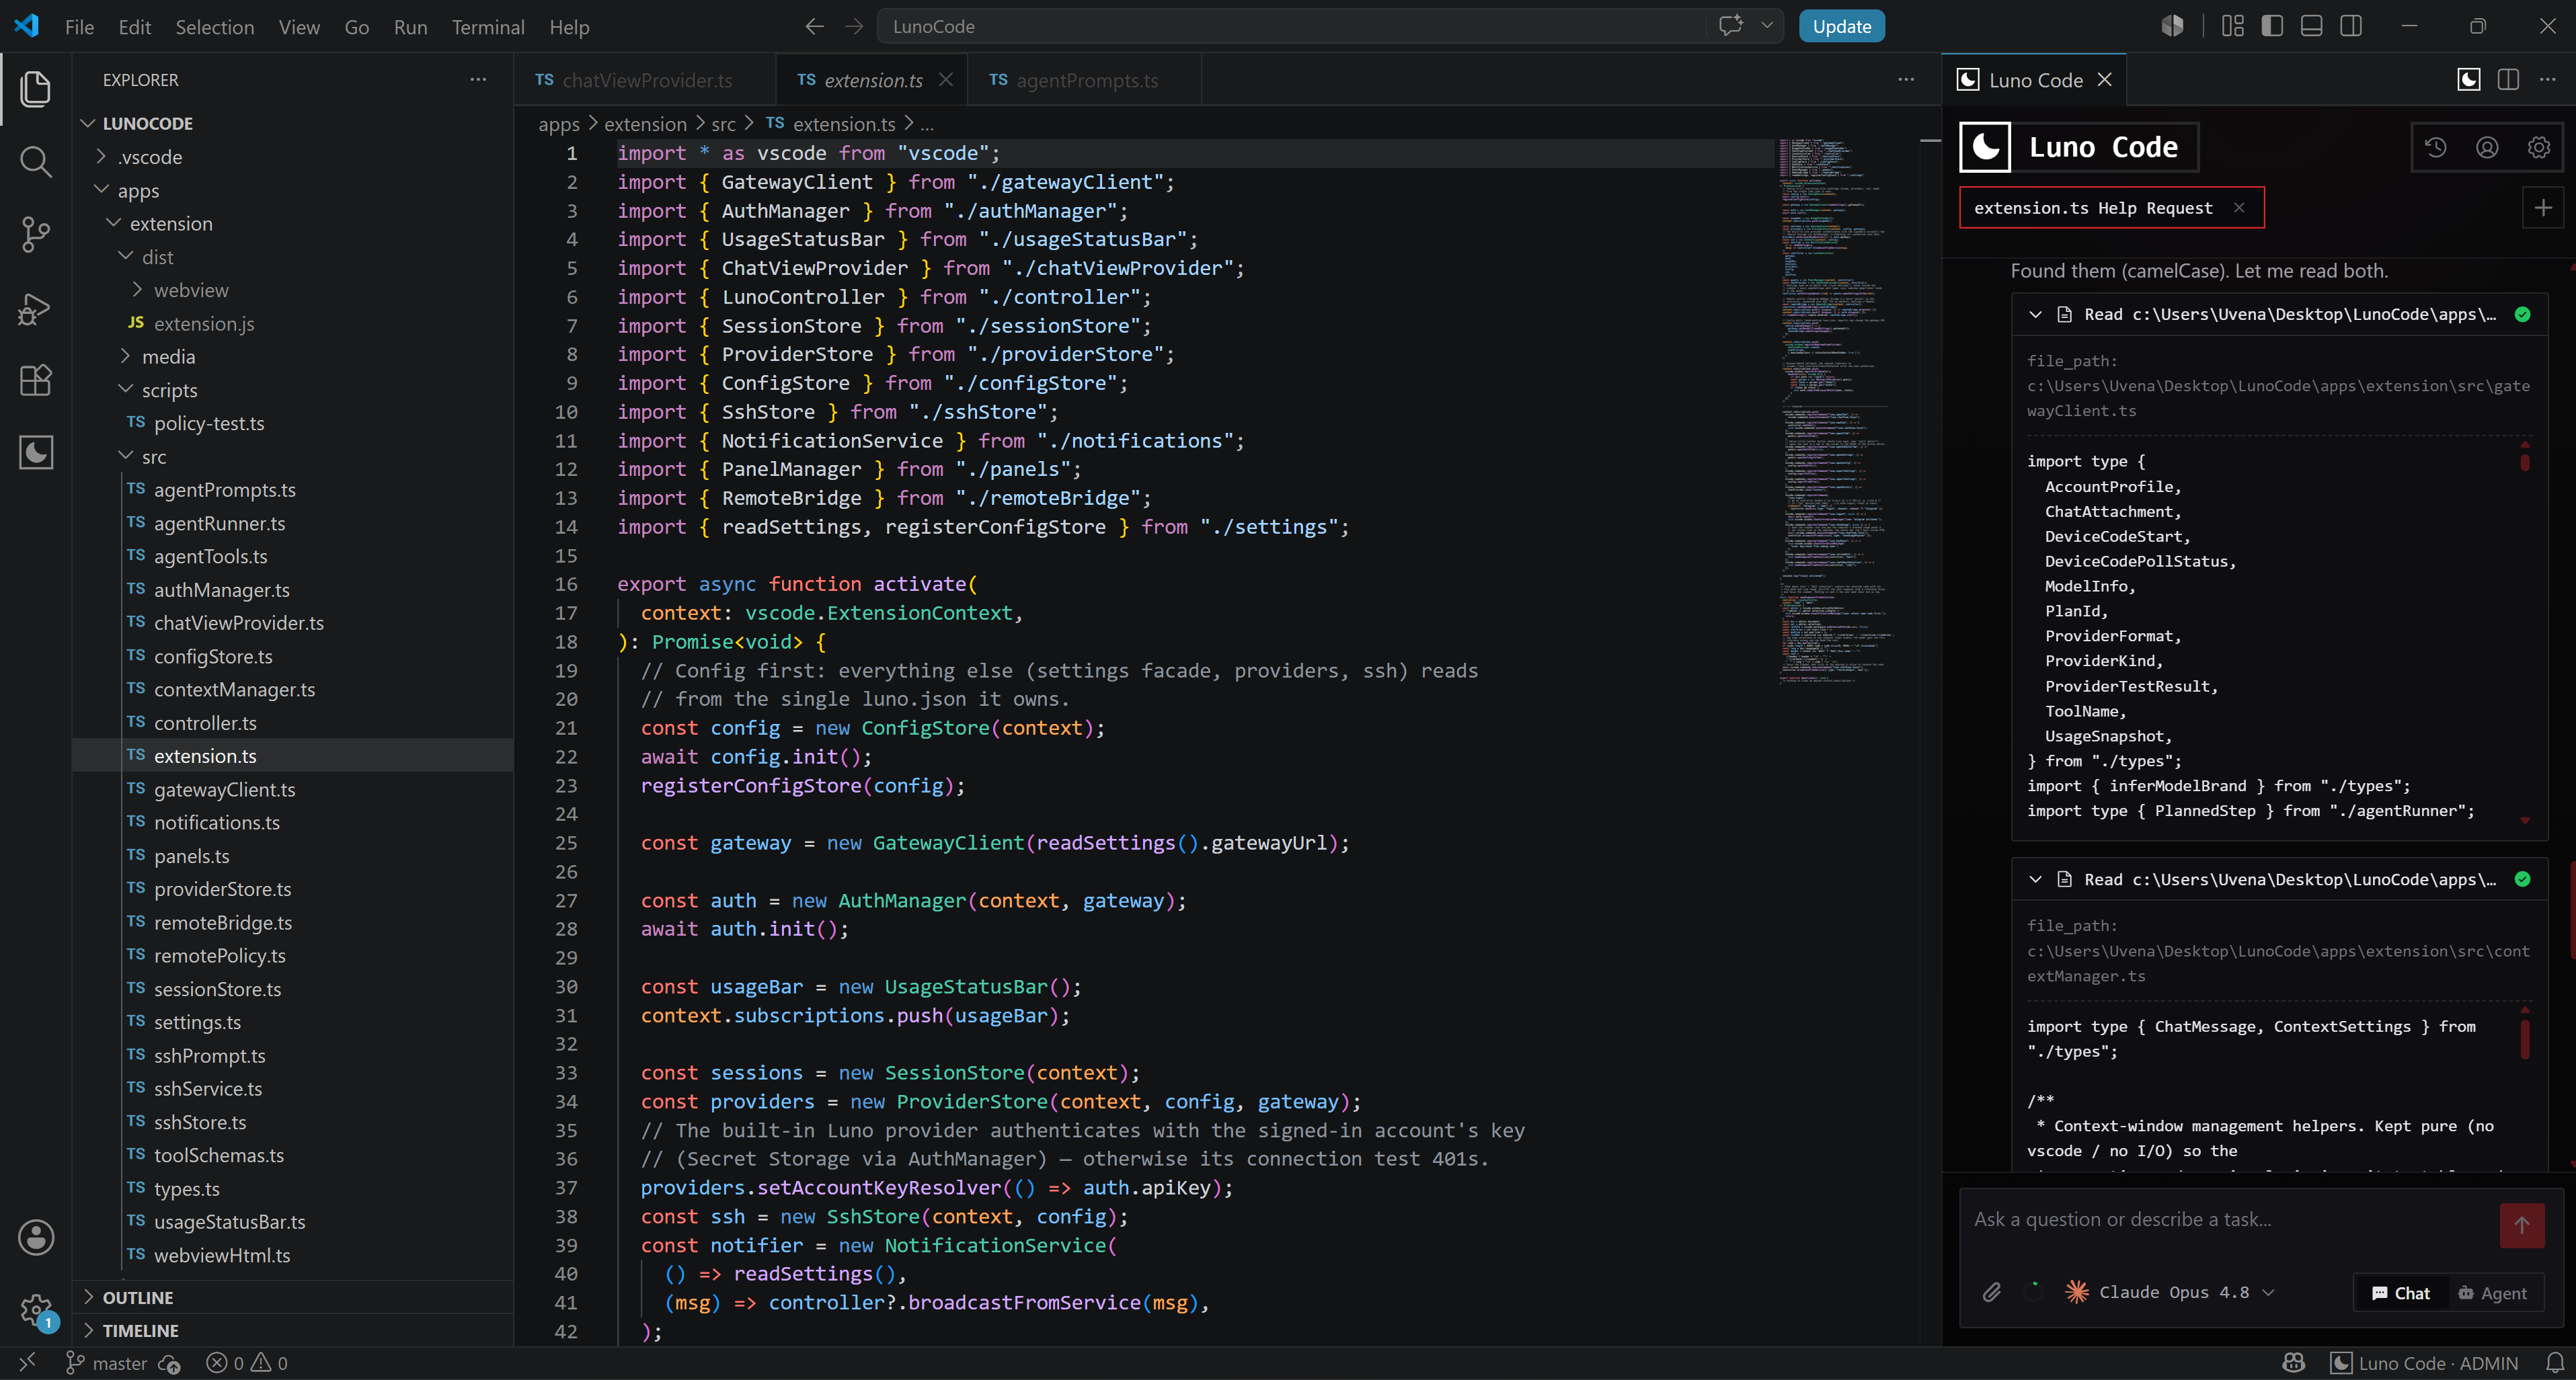Click the Update button
The image size is (2576, 1380).
(1841, 26)
